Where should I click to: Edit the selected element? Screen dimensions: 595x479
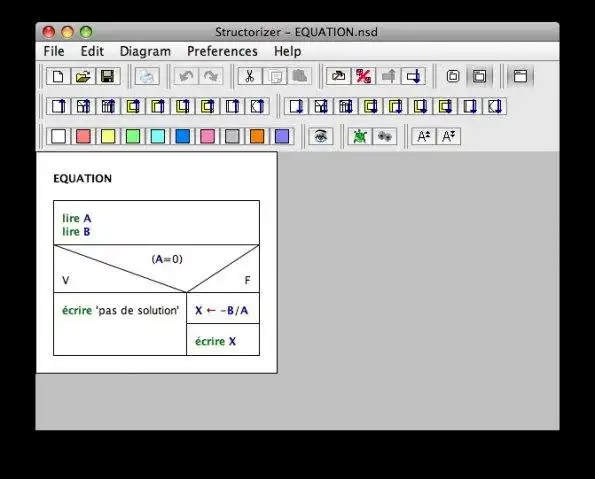coord(338,76)
